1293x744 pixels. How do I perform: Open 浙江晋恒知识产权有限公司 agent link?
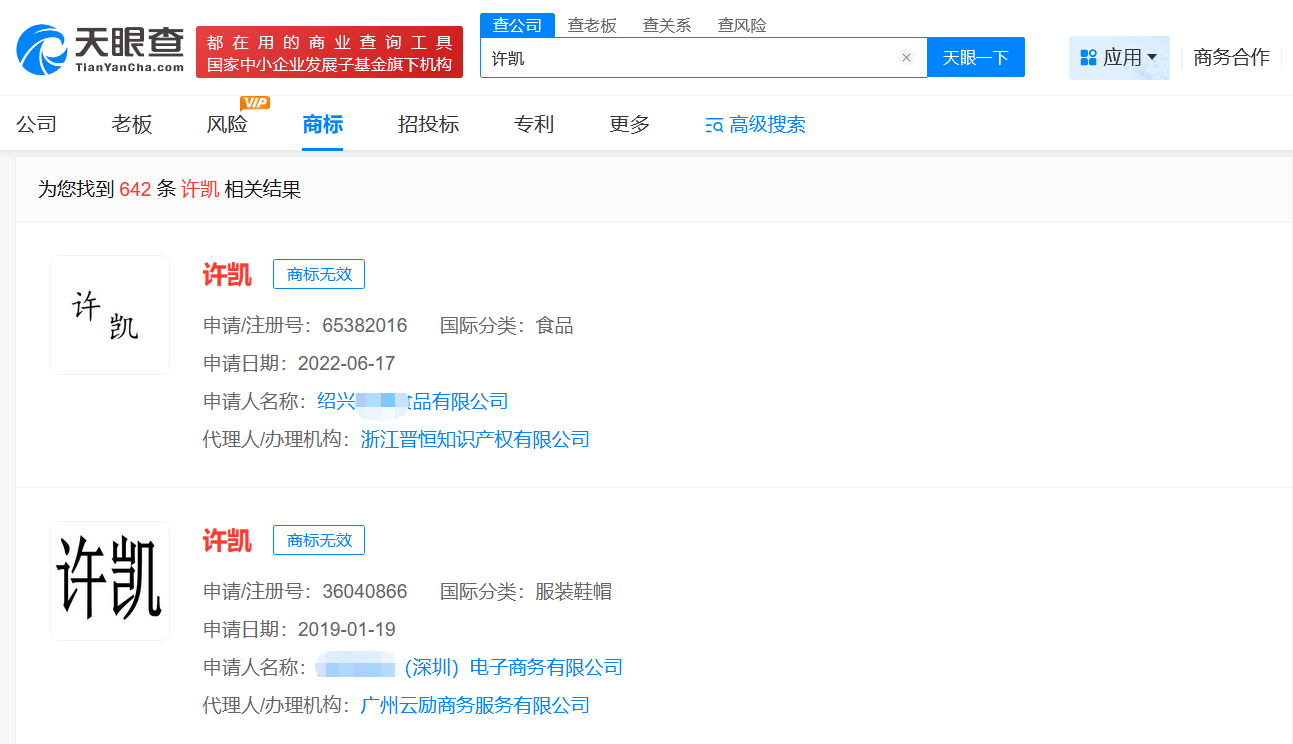pos(475,439)
